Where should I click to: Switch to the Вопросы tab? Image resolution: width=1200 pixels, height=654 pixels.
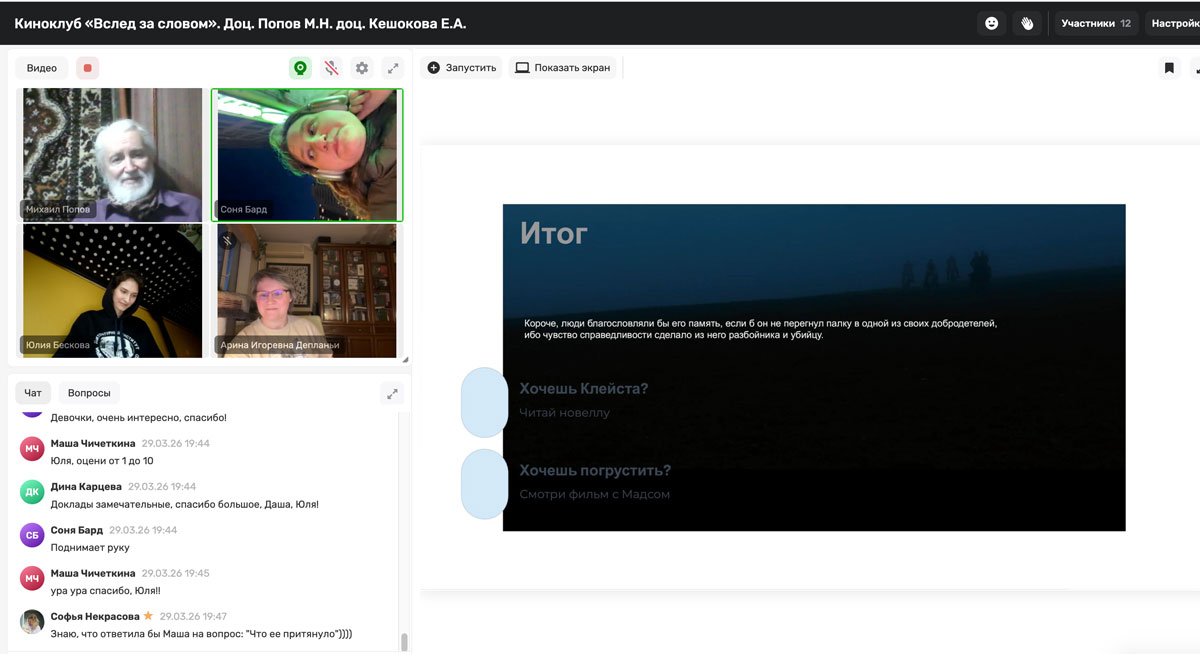pyautogui.click(x=89, y=393)
